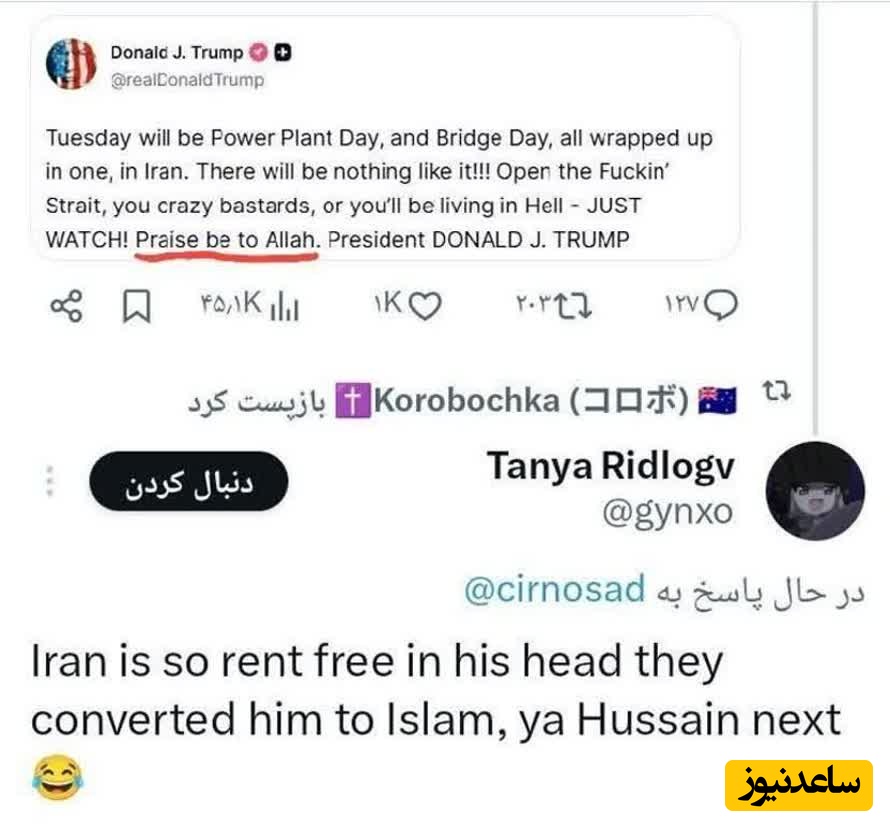
Task: Open the @cirnosad mention link
Action: point(555,589)
